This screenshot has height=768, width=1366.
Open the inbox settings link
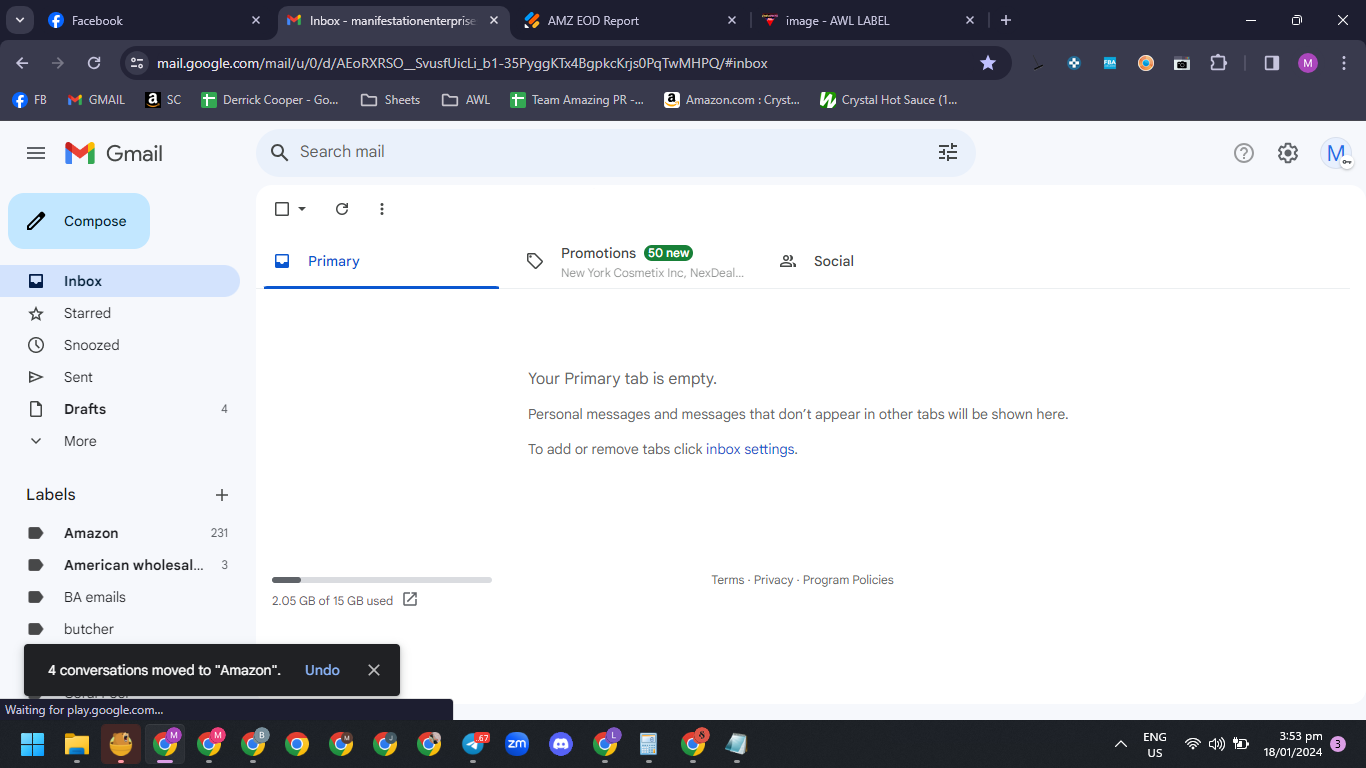point(750,449)
